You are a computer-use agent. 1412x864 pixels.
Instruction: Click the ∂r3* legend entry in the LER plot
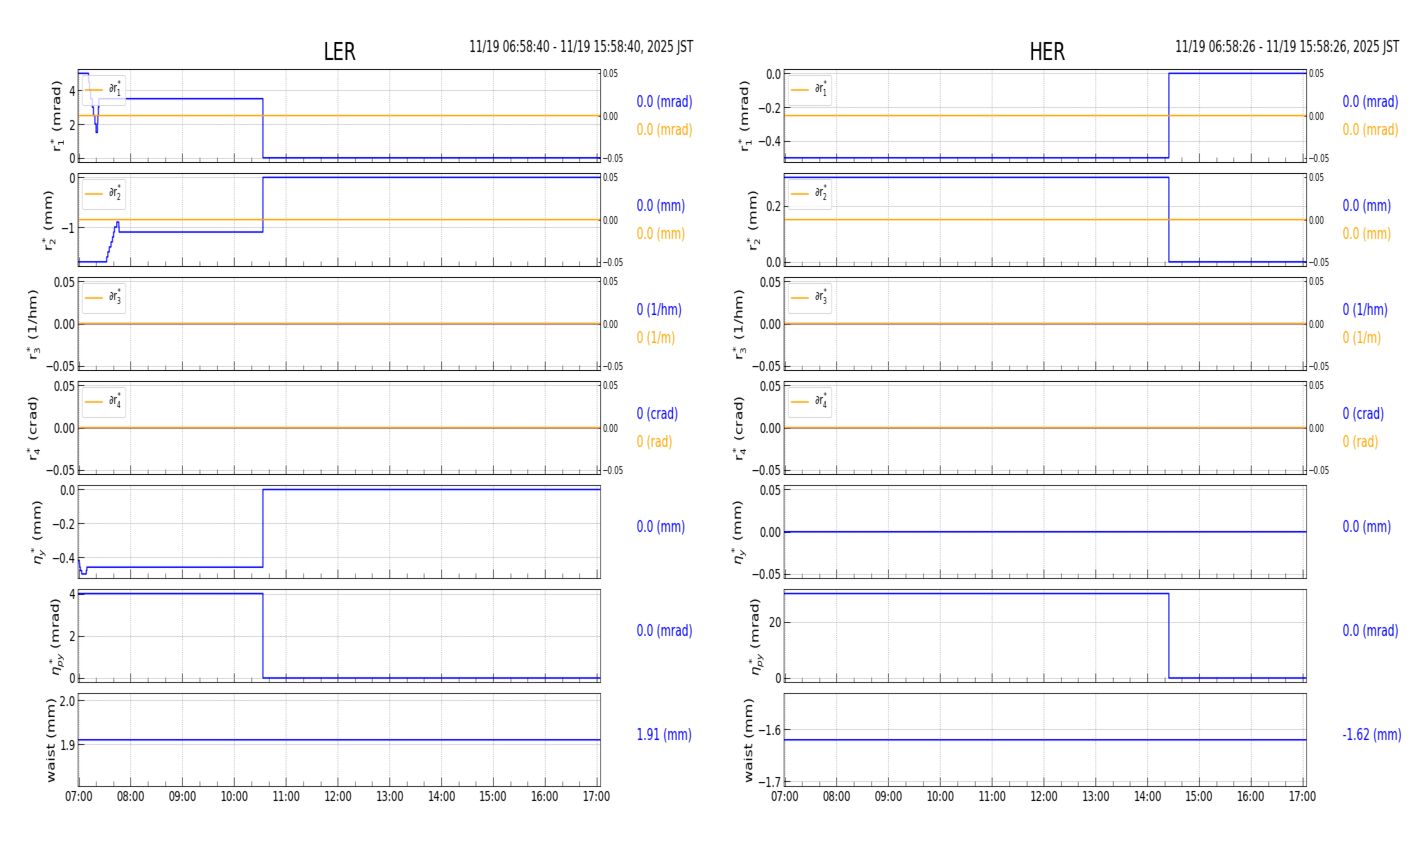104,298
